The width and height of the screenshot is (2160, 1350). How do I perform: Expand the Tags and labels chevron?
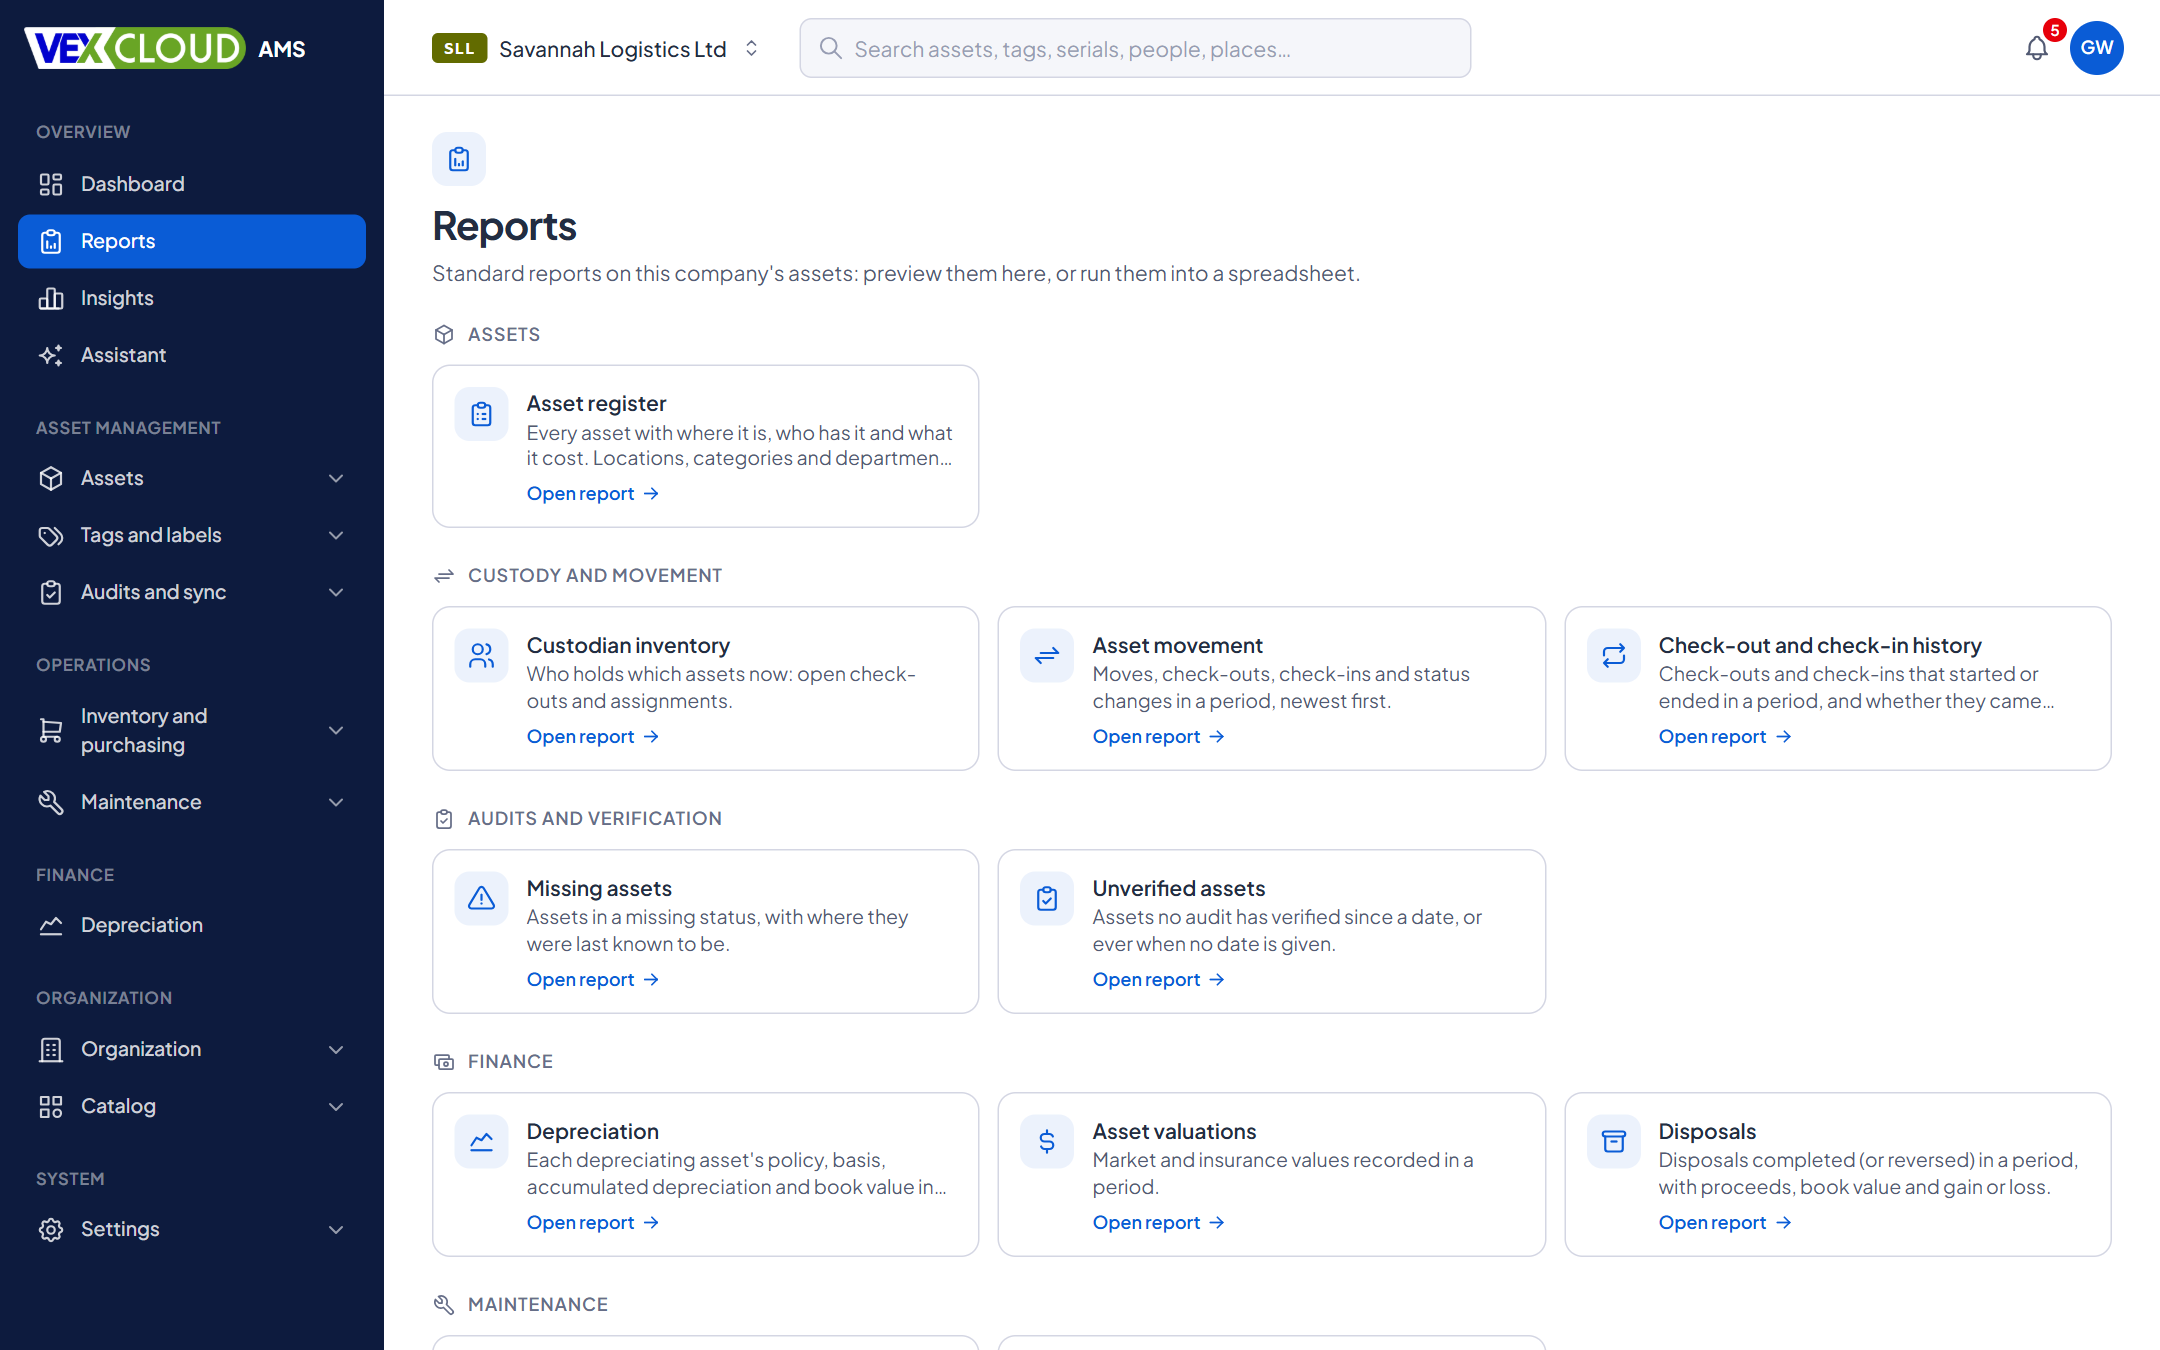[336, 535]
